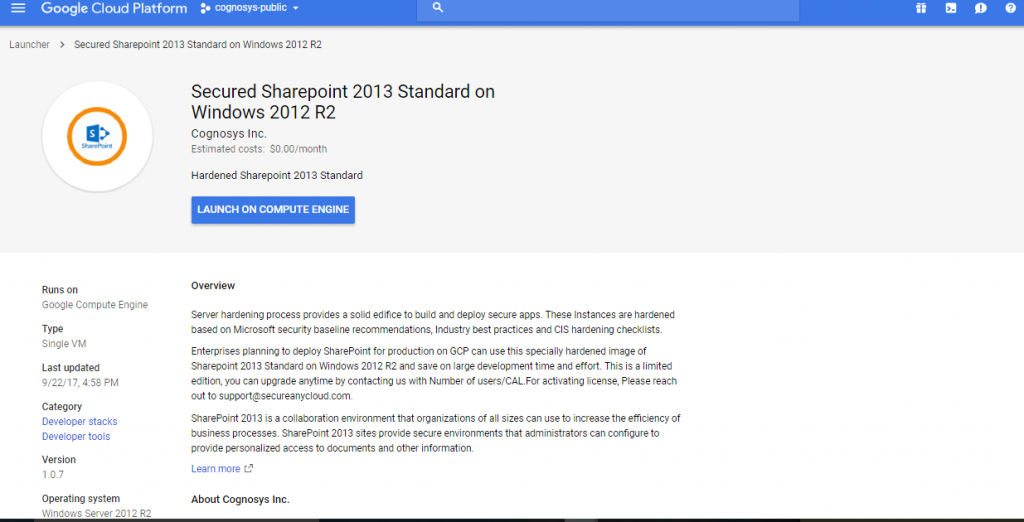
Task: Click 'About Cognosys Inc.' heading
Action: [240, 499]
